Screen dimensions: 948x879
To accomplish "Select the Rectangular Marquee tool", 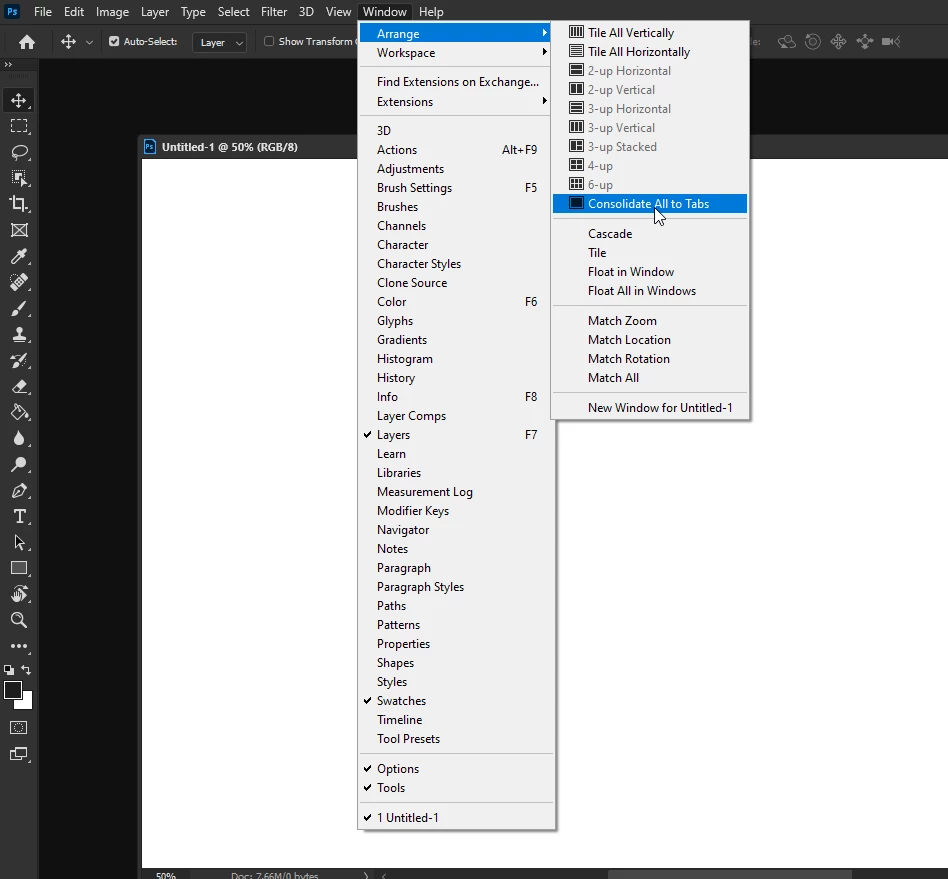I will click(19, 126).
